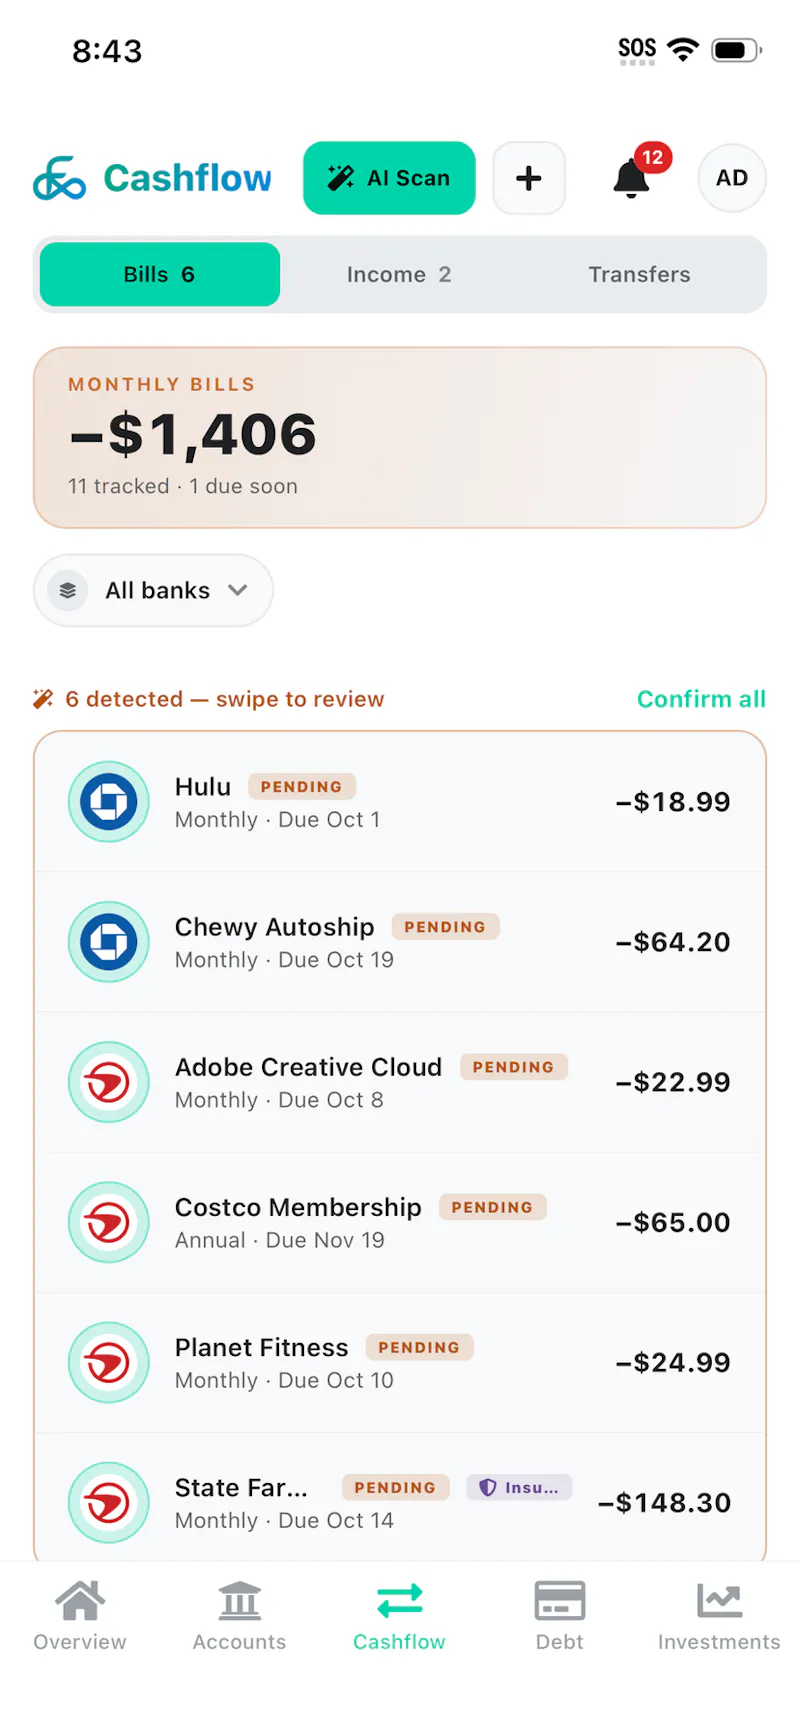Select the Planet Fitness pending bill
800x1731 pixels.
click(x=400, y=1362)
